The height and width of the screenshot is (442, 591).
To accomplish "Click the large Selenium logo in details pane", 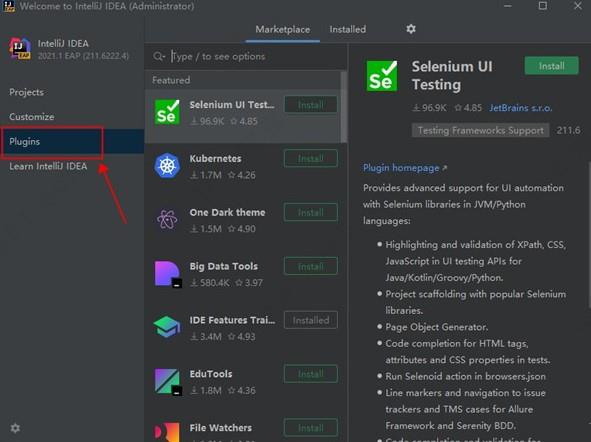I will click(x=381, y=76).
